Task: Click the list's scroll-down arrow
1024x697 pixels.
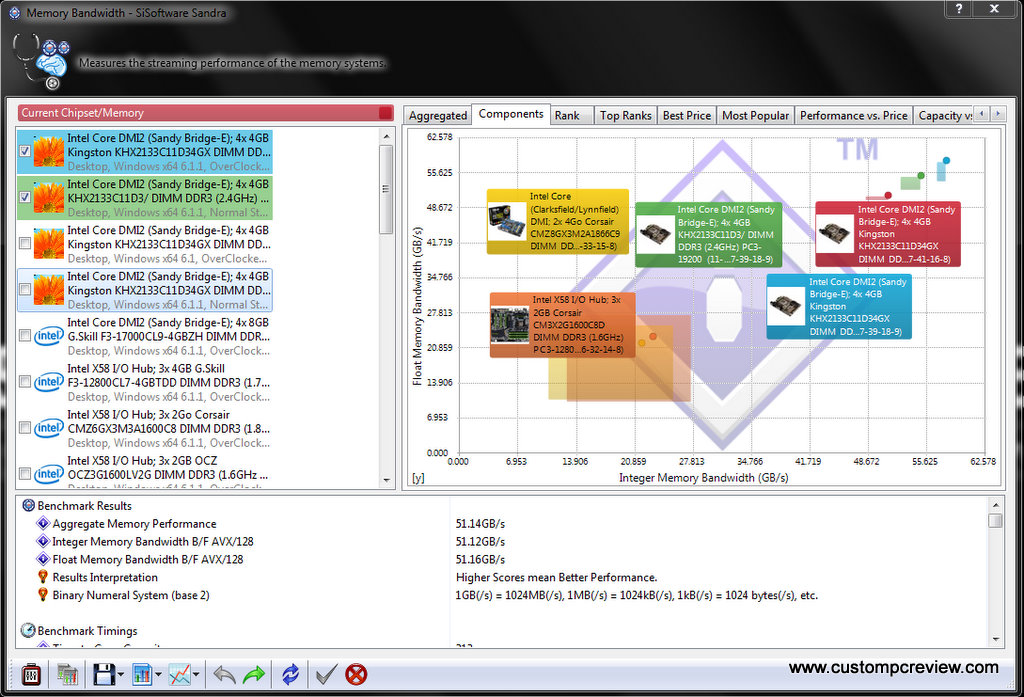Action: 387,481
